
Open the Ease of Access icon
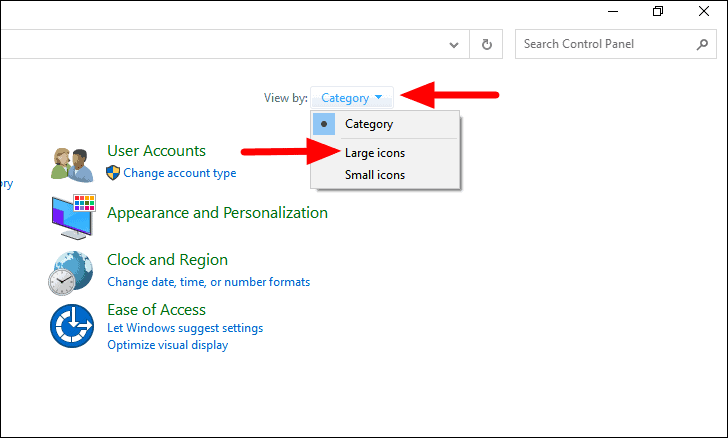[x=72, y=326]
